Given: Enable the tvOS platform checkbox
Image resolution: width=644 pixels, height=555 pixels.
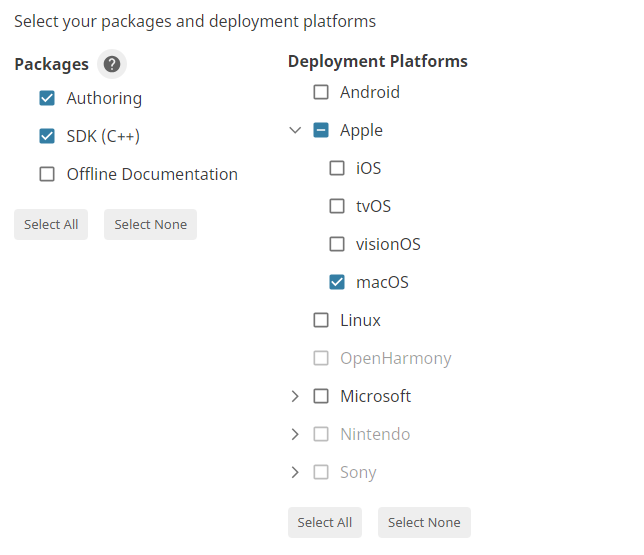Looking at the screenshot, I should [337, 206].
